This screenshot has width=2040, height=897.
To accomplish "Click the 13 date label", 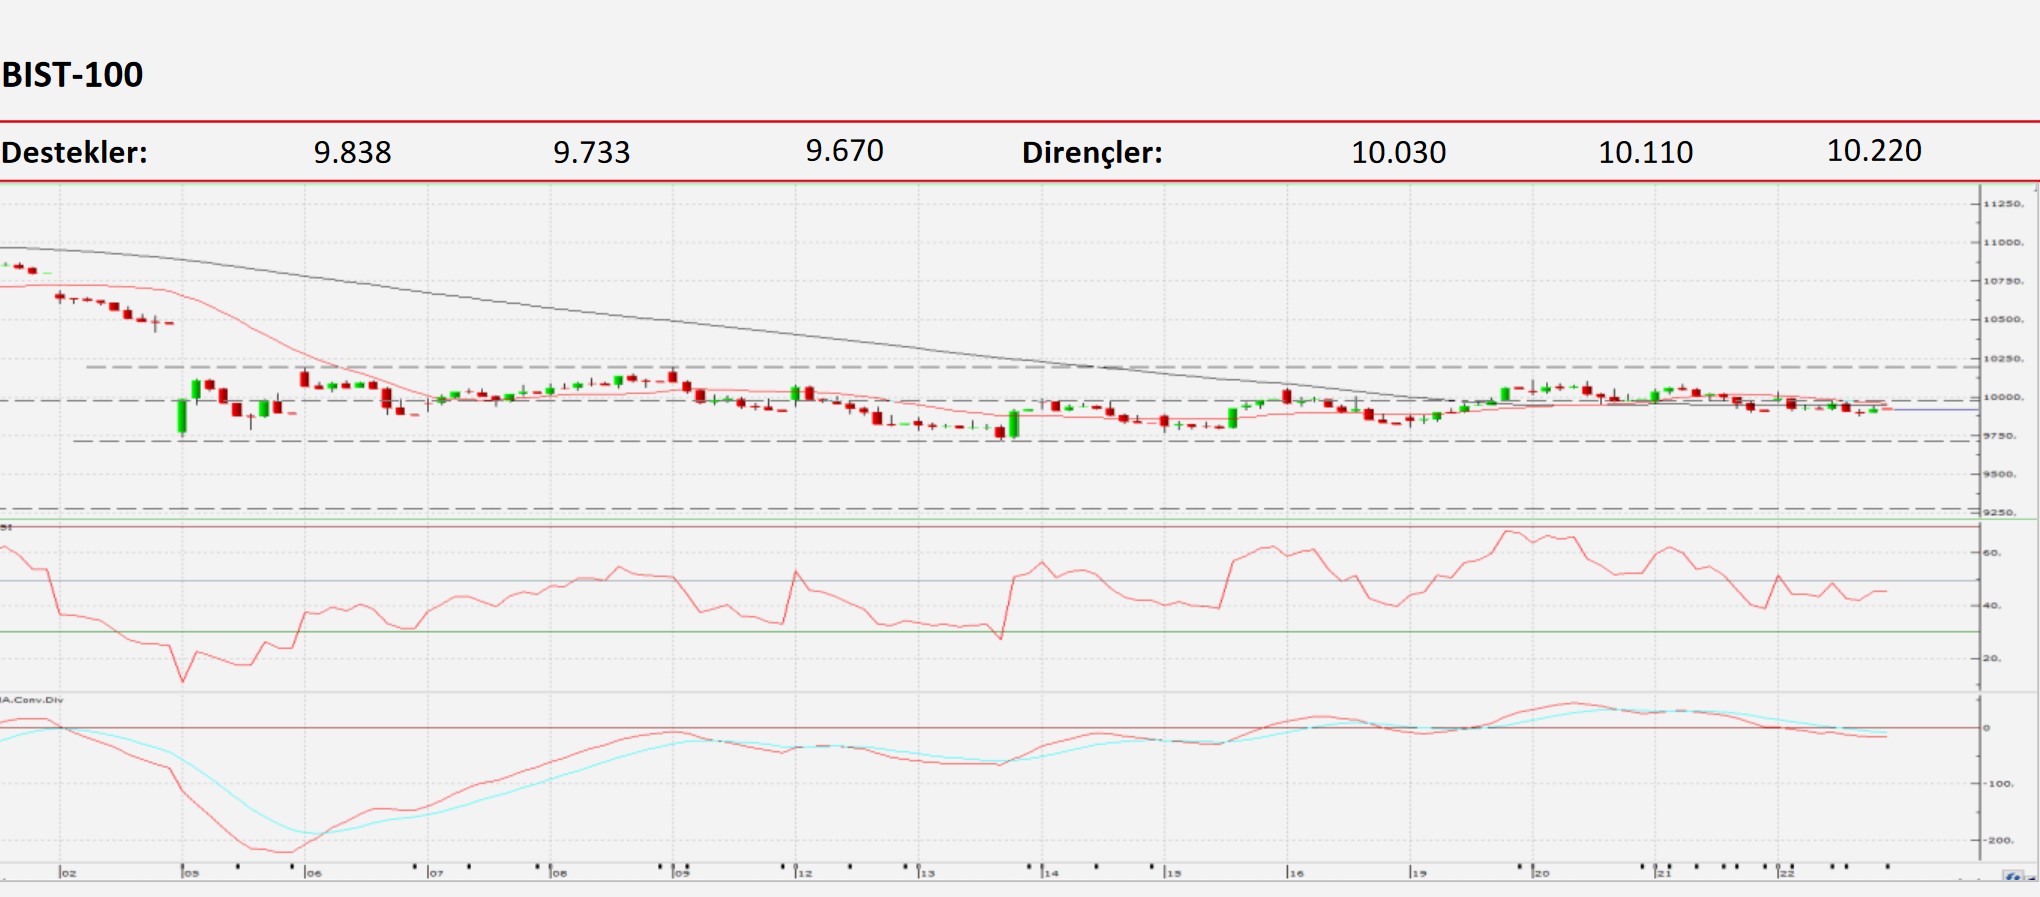I will coord(927,873).
